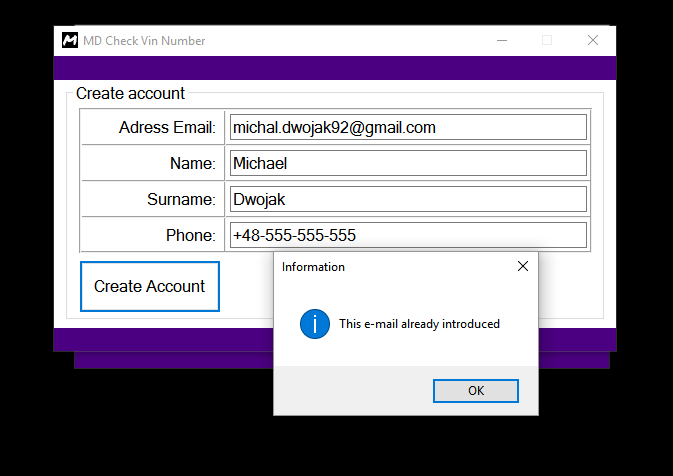Close the MD Check Vin Number window

click(593, 40)
